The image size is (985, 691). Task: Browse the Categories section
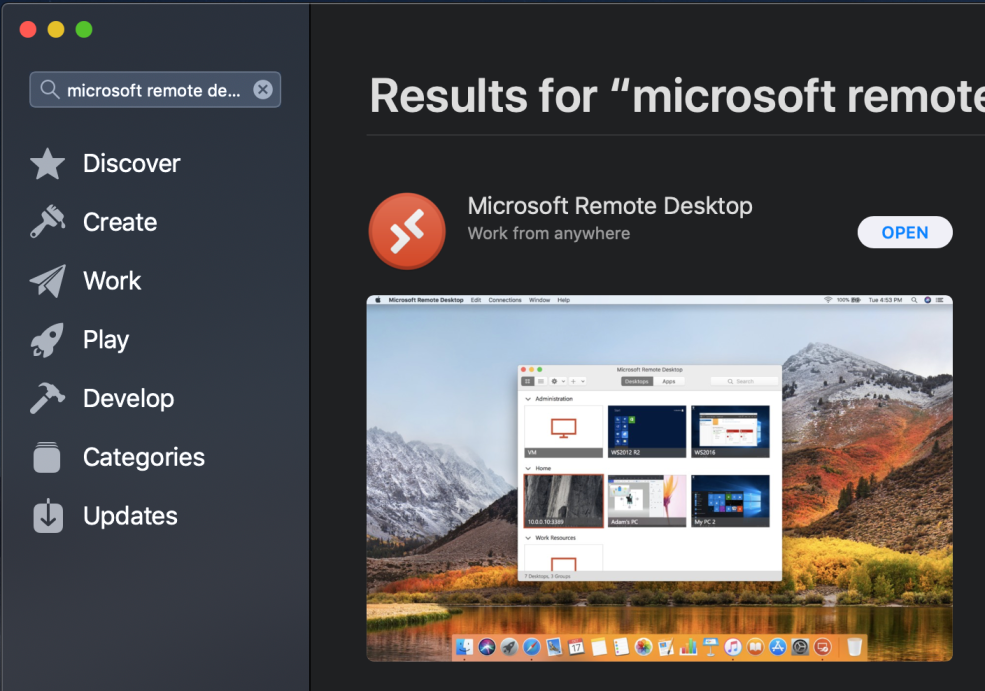pyautogui.click(x=117, y=457)
